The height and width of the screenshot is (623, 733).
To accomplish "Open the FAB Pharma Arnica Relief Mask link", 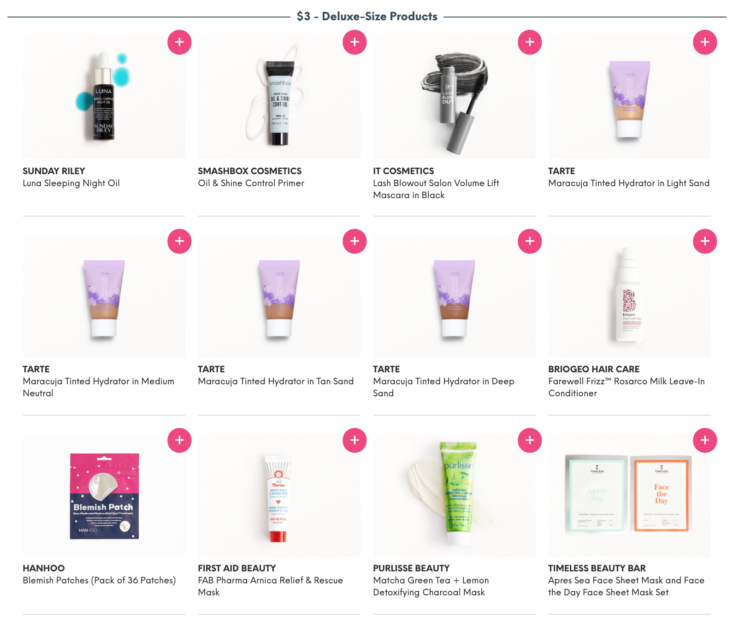I will click(270, 586).
